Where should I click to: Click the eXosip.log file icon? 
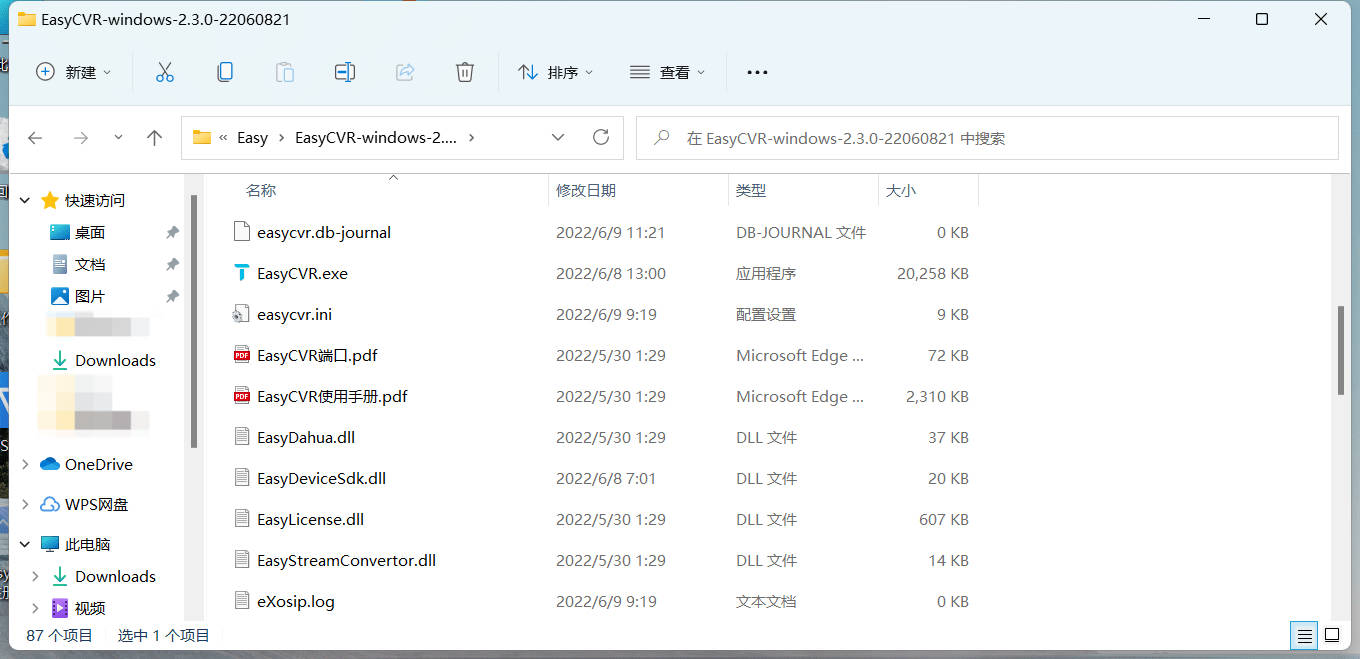pyautogui.click(x=241, y=601)
